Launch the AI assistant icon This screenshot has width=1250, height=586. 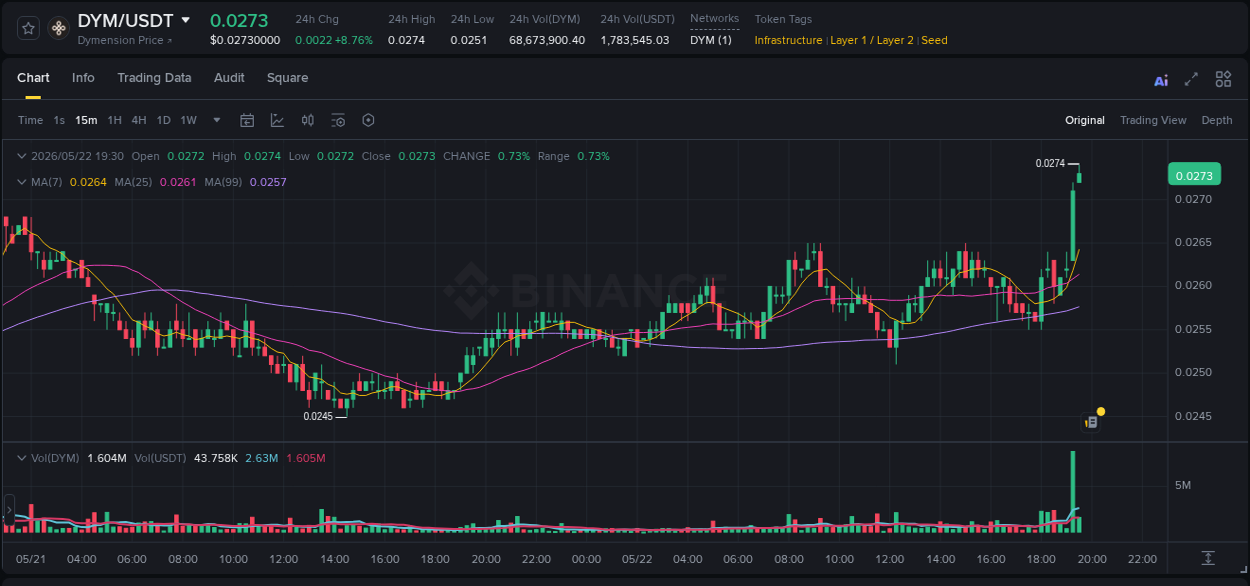(1161, 80)
